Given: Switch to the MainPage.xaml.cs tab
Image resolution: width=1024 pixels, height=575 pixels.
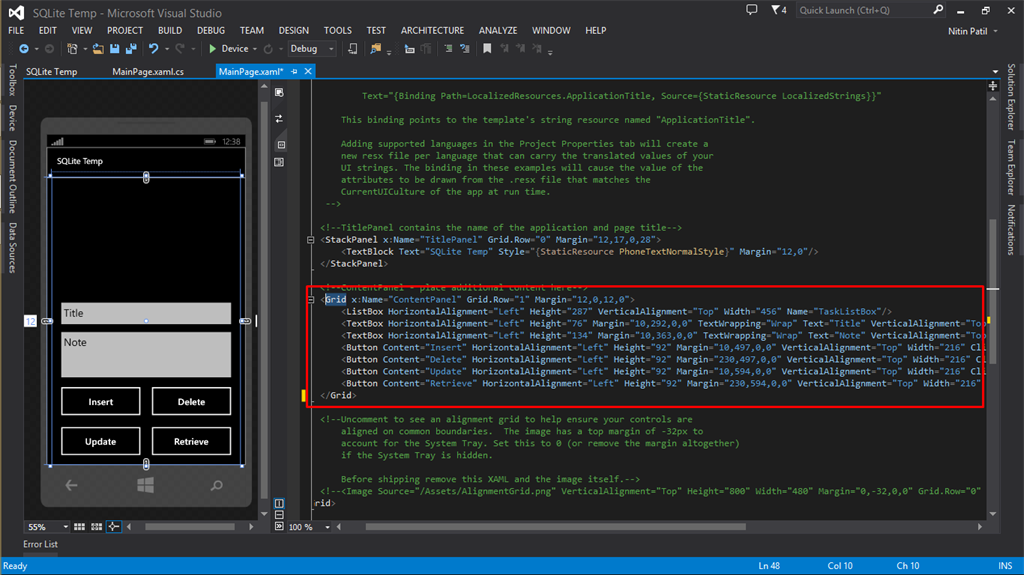Looking at the screenshot, I should [148, 72].
